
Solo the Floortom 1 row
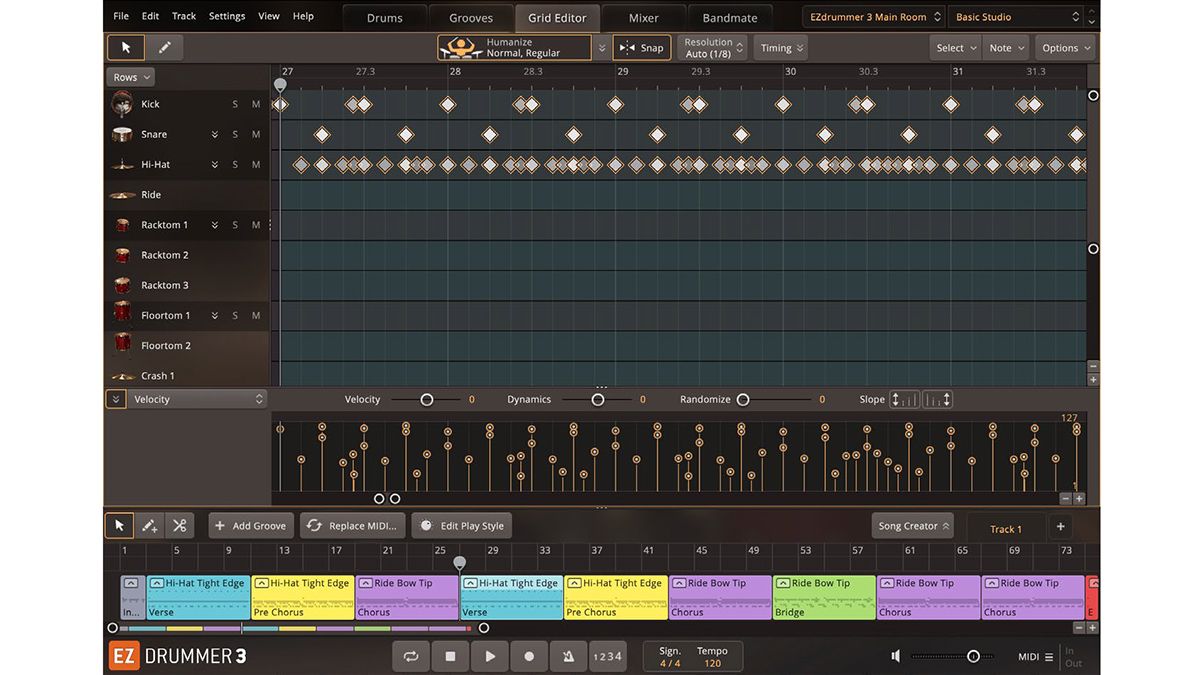[x=235, y=315]
